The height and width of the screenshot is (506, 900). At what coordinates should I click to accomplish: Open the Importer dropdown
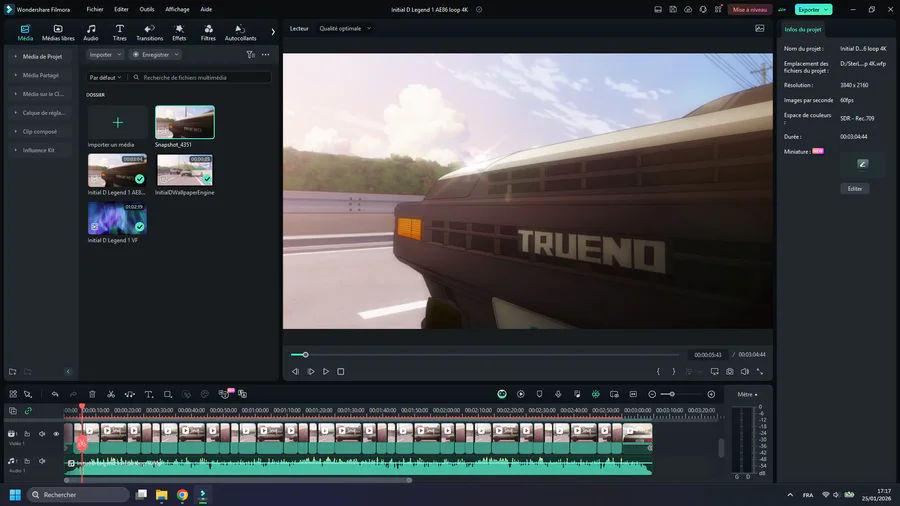(x=103, y=55)
